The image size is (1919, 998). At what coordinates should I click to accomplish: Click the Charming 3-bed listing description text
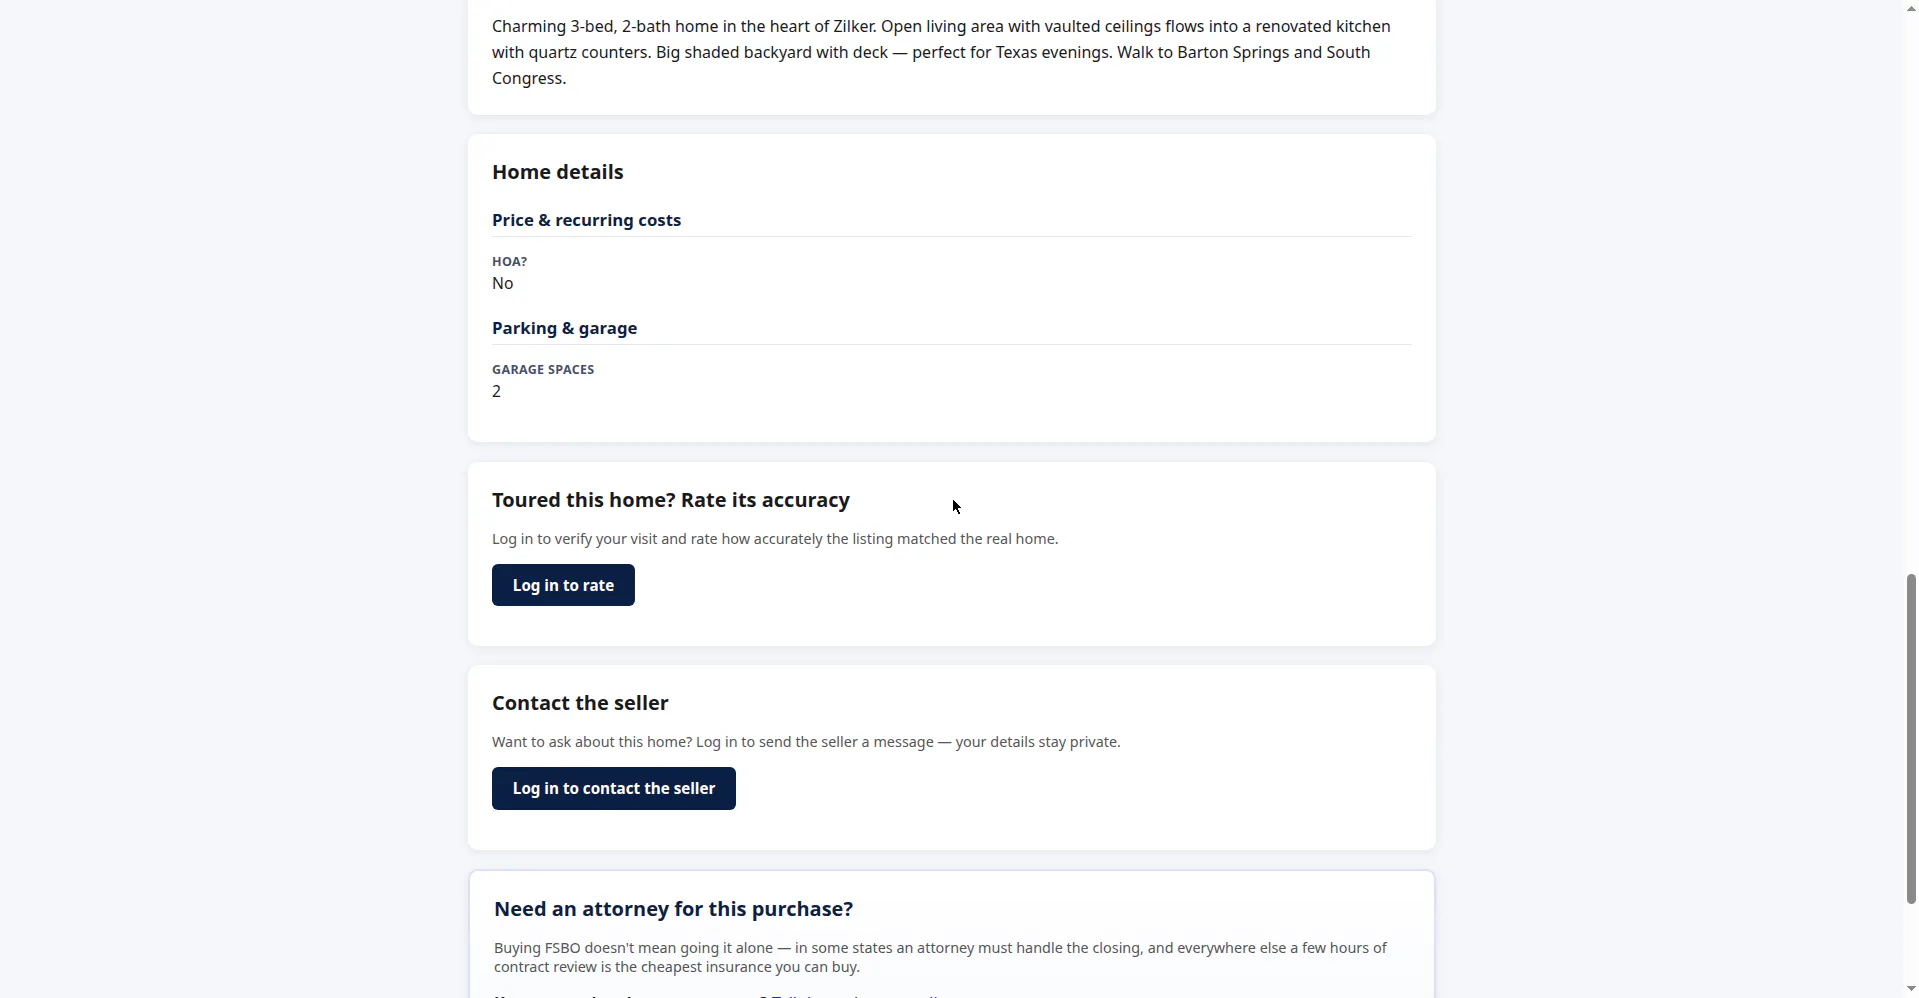click(941, 52)
